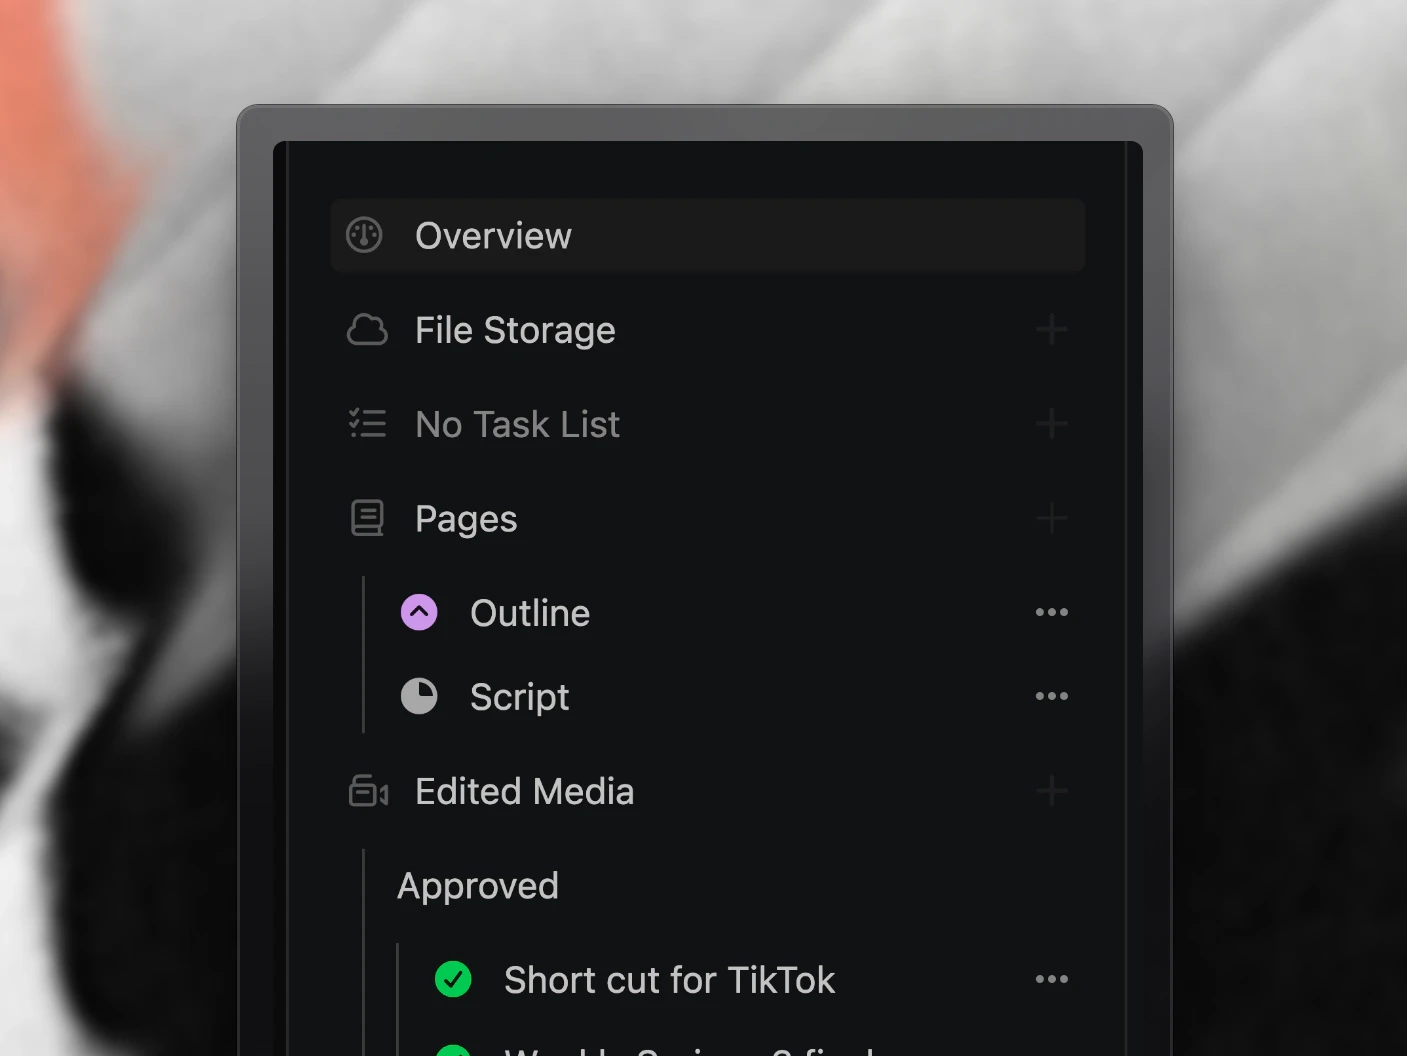Select the Approved group label

click(x=478, y=886)
